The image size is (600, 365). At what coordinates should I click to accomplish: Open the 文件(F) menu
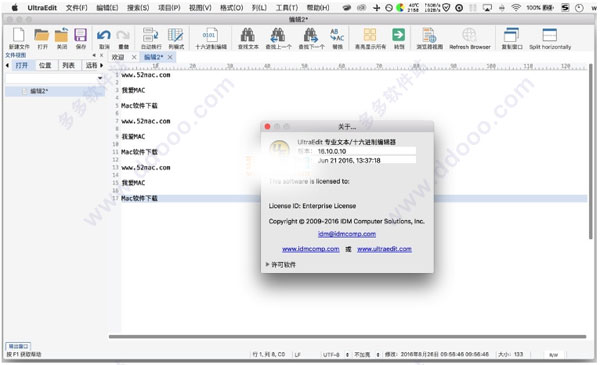point(77,8)
